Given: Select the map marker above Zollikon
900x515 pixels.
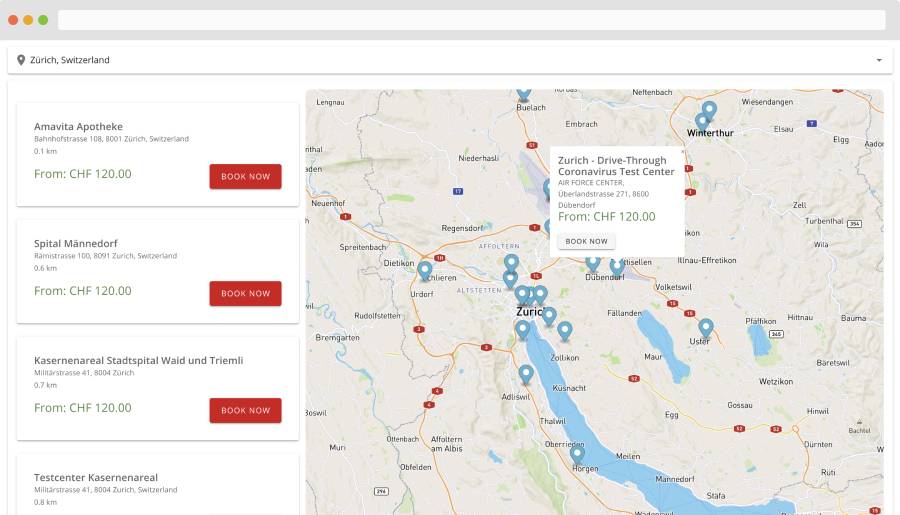Looking at the screenshot, I should [564, 330].
